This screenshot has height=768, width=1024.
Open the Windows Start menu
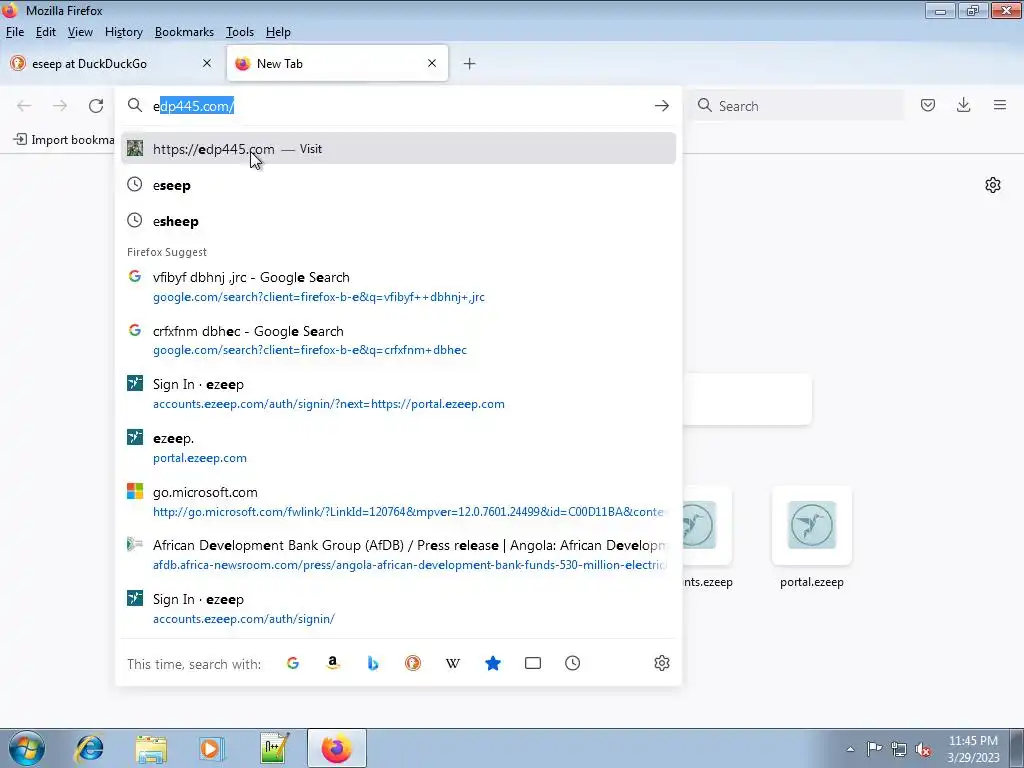pyautogui.click(x=27, y=748)
